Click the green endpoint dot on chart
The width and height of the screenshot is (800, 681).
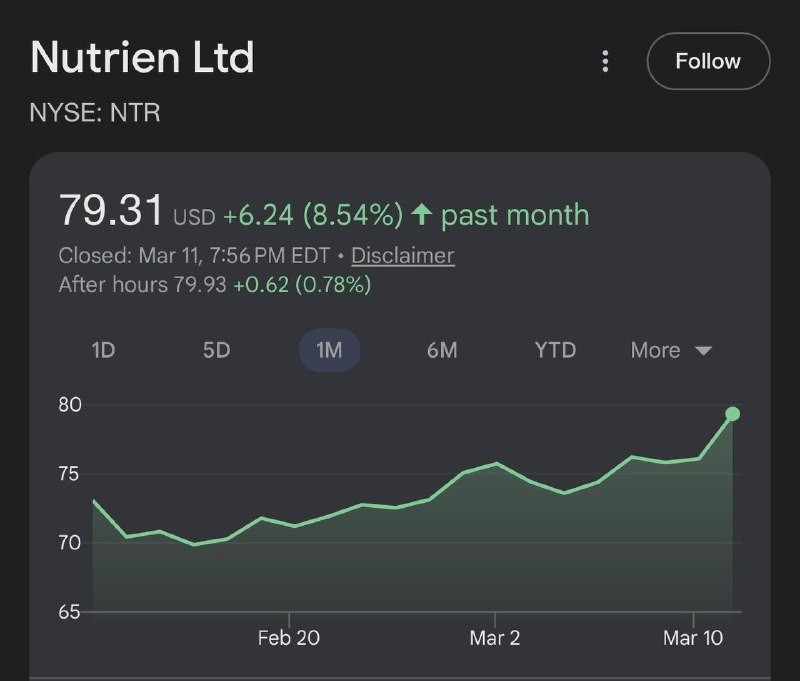coord(732,414)
